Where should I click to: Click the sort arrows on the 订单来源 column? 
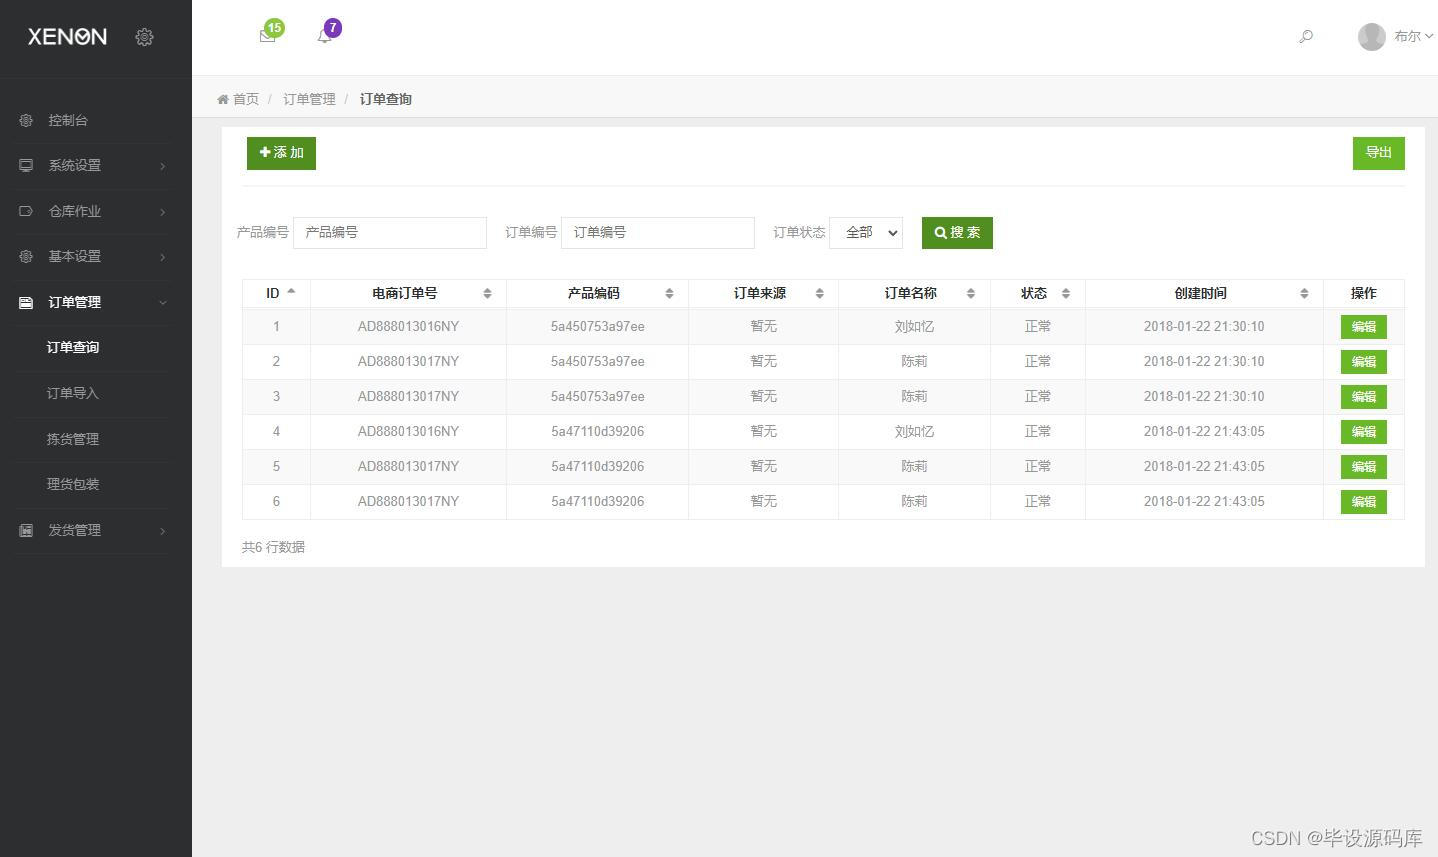click(x=819, y=293)
